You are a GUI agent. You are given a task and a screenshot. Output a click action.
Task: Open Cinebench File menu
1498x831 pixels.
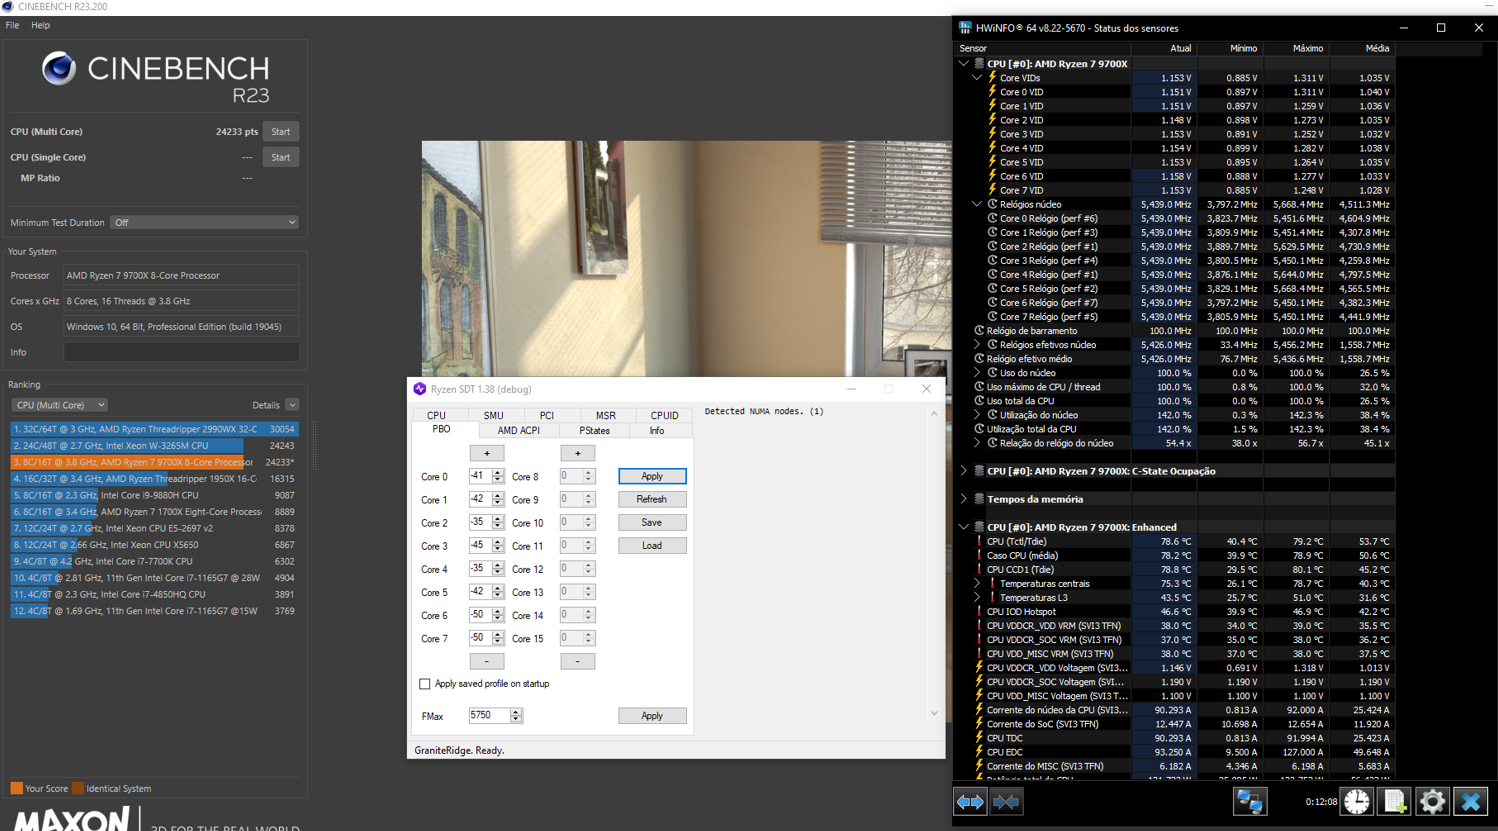pyautogui.click(x=12, y=25)
